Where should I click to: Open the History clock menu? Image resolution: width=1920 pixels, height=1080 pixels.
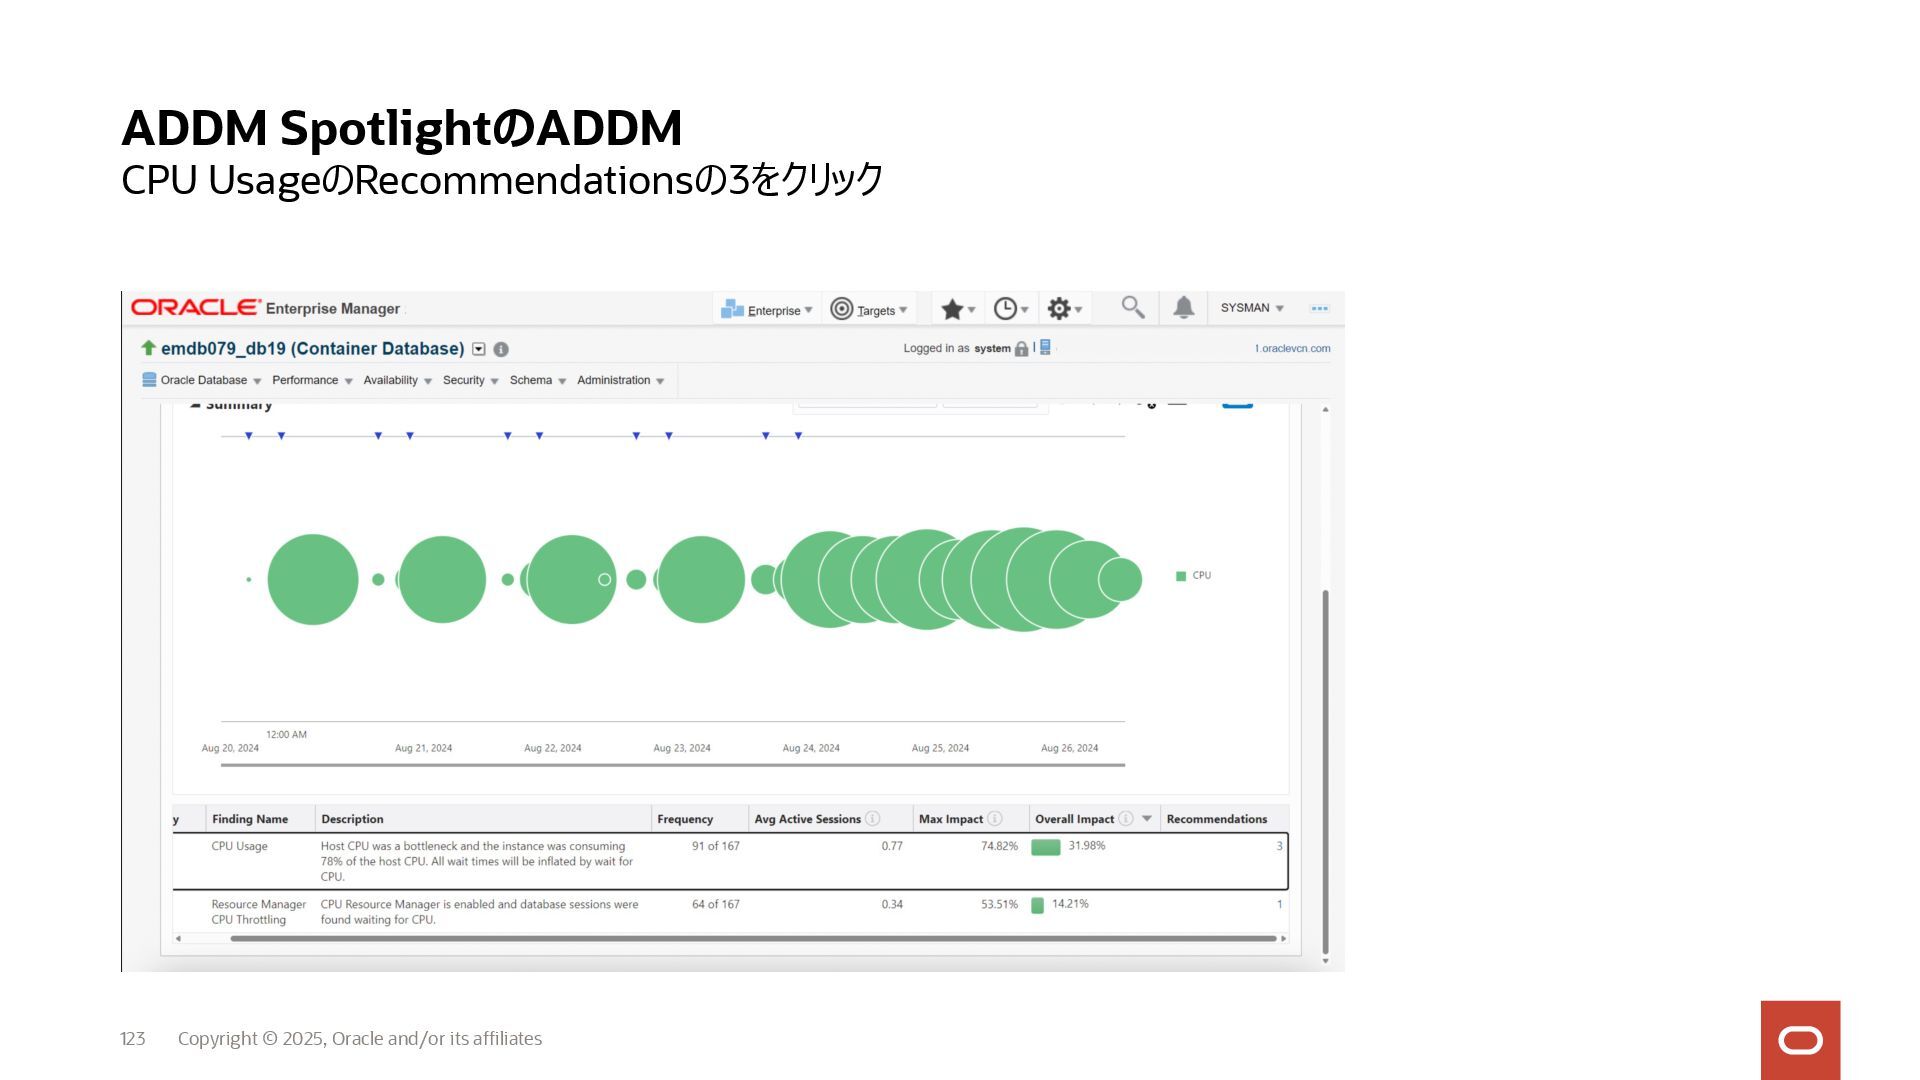click(1011, 310)
